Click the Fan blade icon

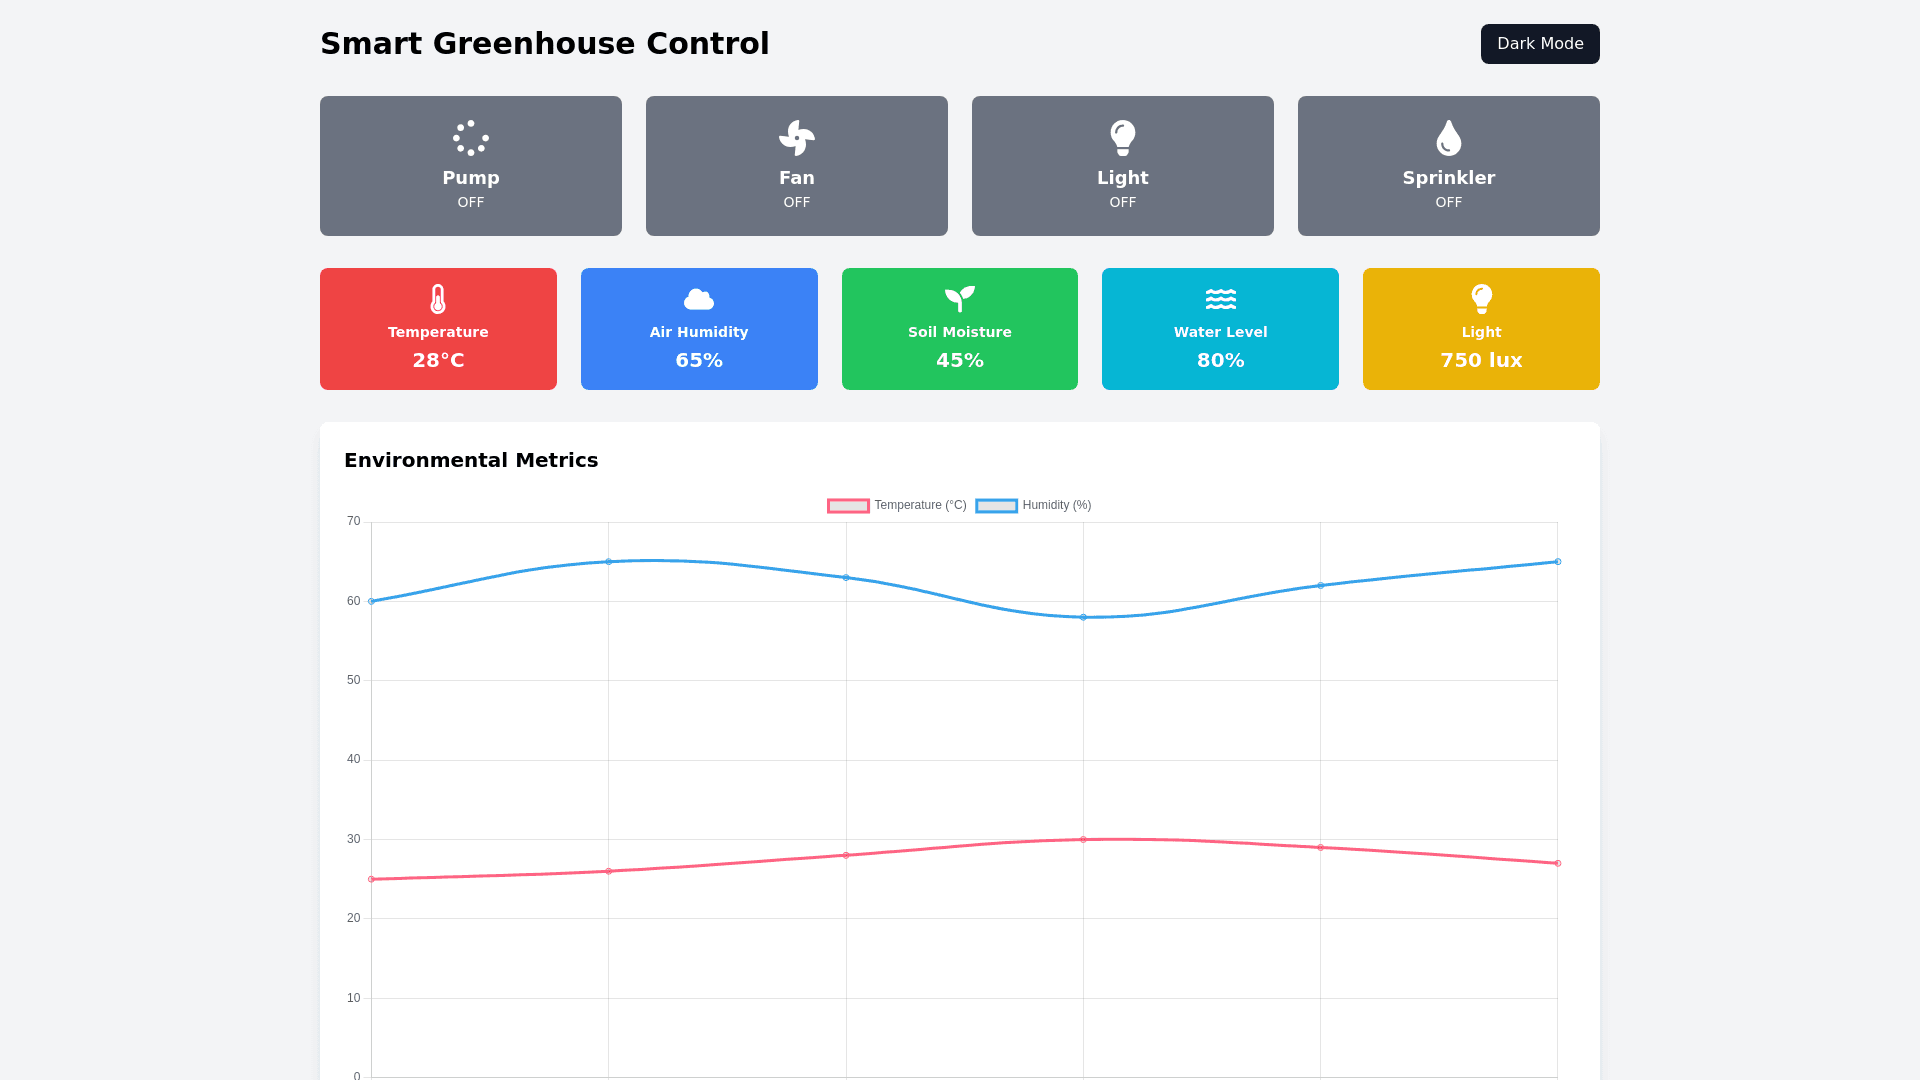point(797,138)
